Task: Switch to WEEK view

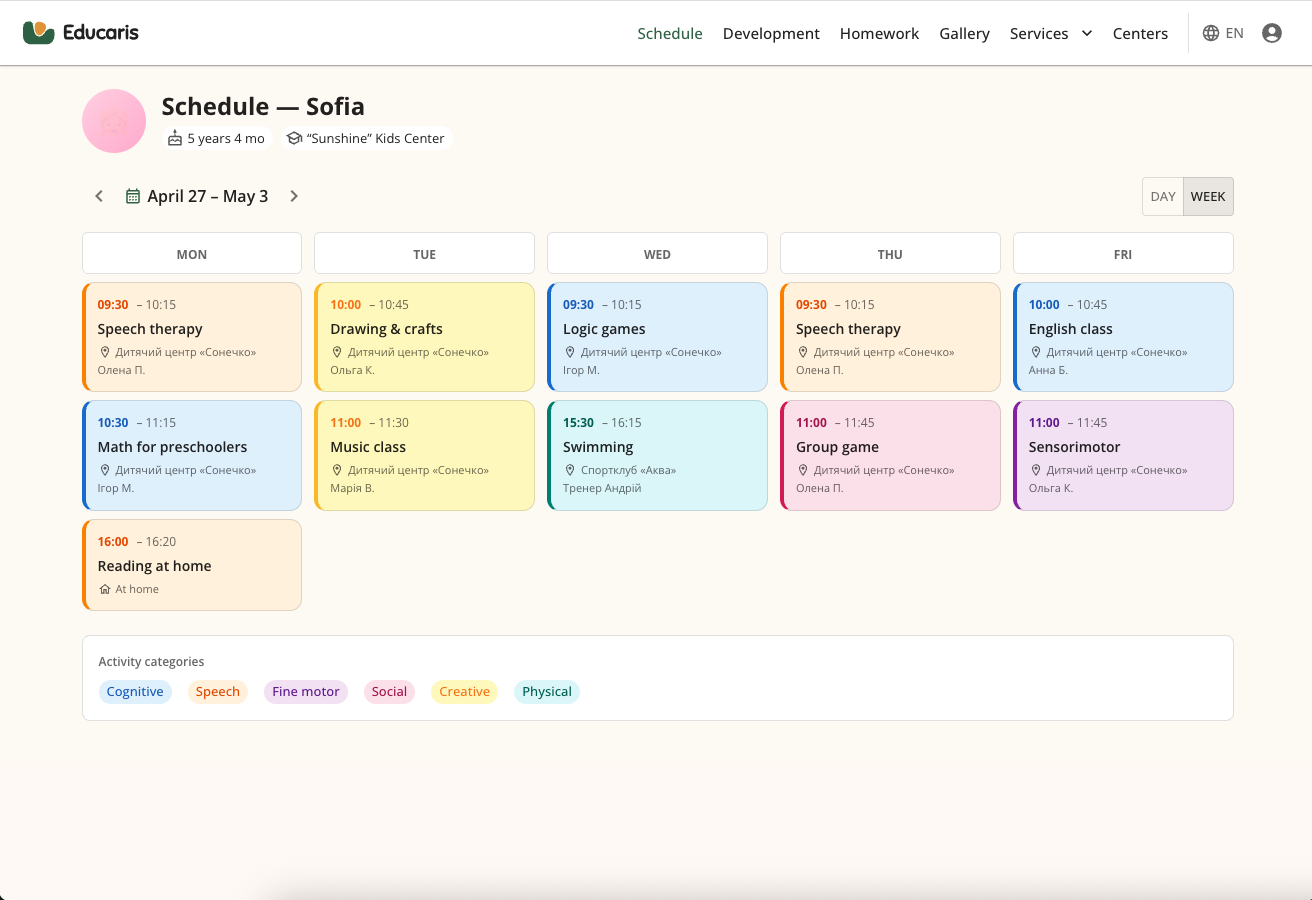Action: click(1208, 196)
